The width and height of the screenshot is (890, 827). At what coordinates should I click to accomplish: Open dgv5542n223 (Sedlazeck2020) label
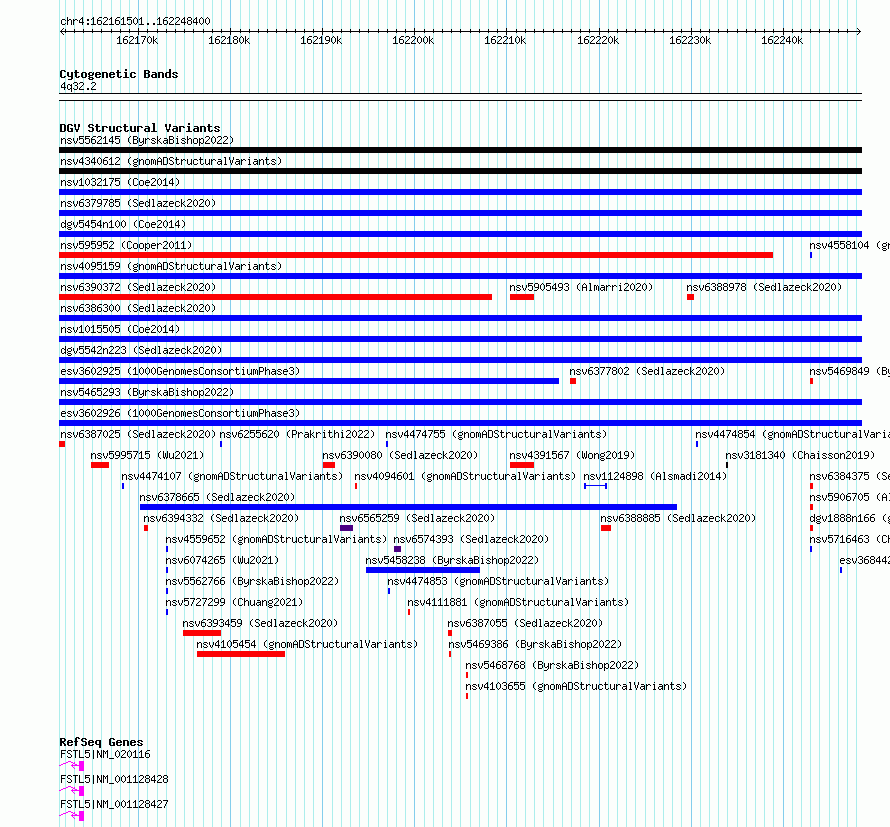tap(141, 350)
